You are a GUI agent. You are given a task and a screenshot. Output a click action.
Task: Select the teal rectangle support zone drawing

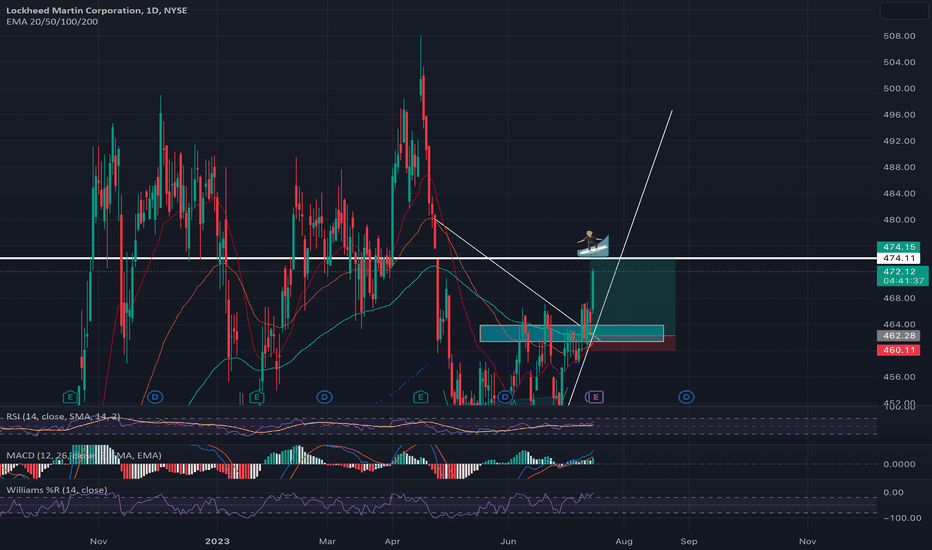click(572, 333)
